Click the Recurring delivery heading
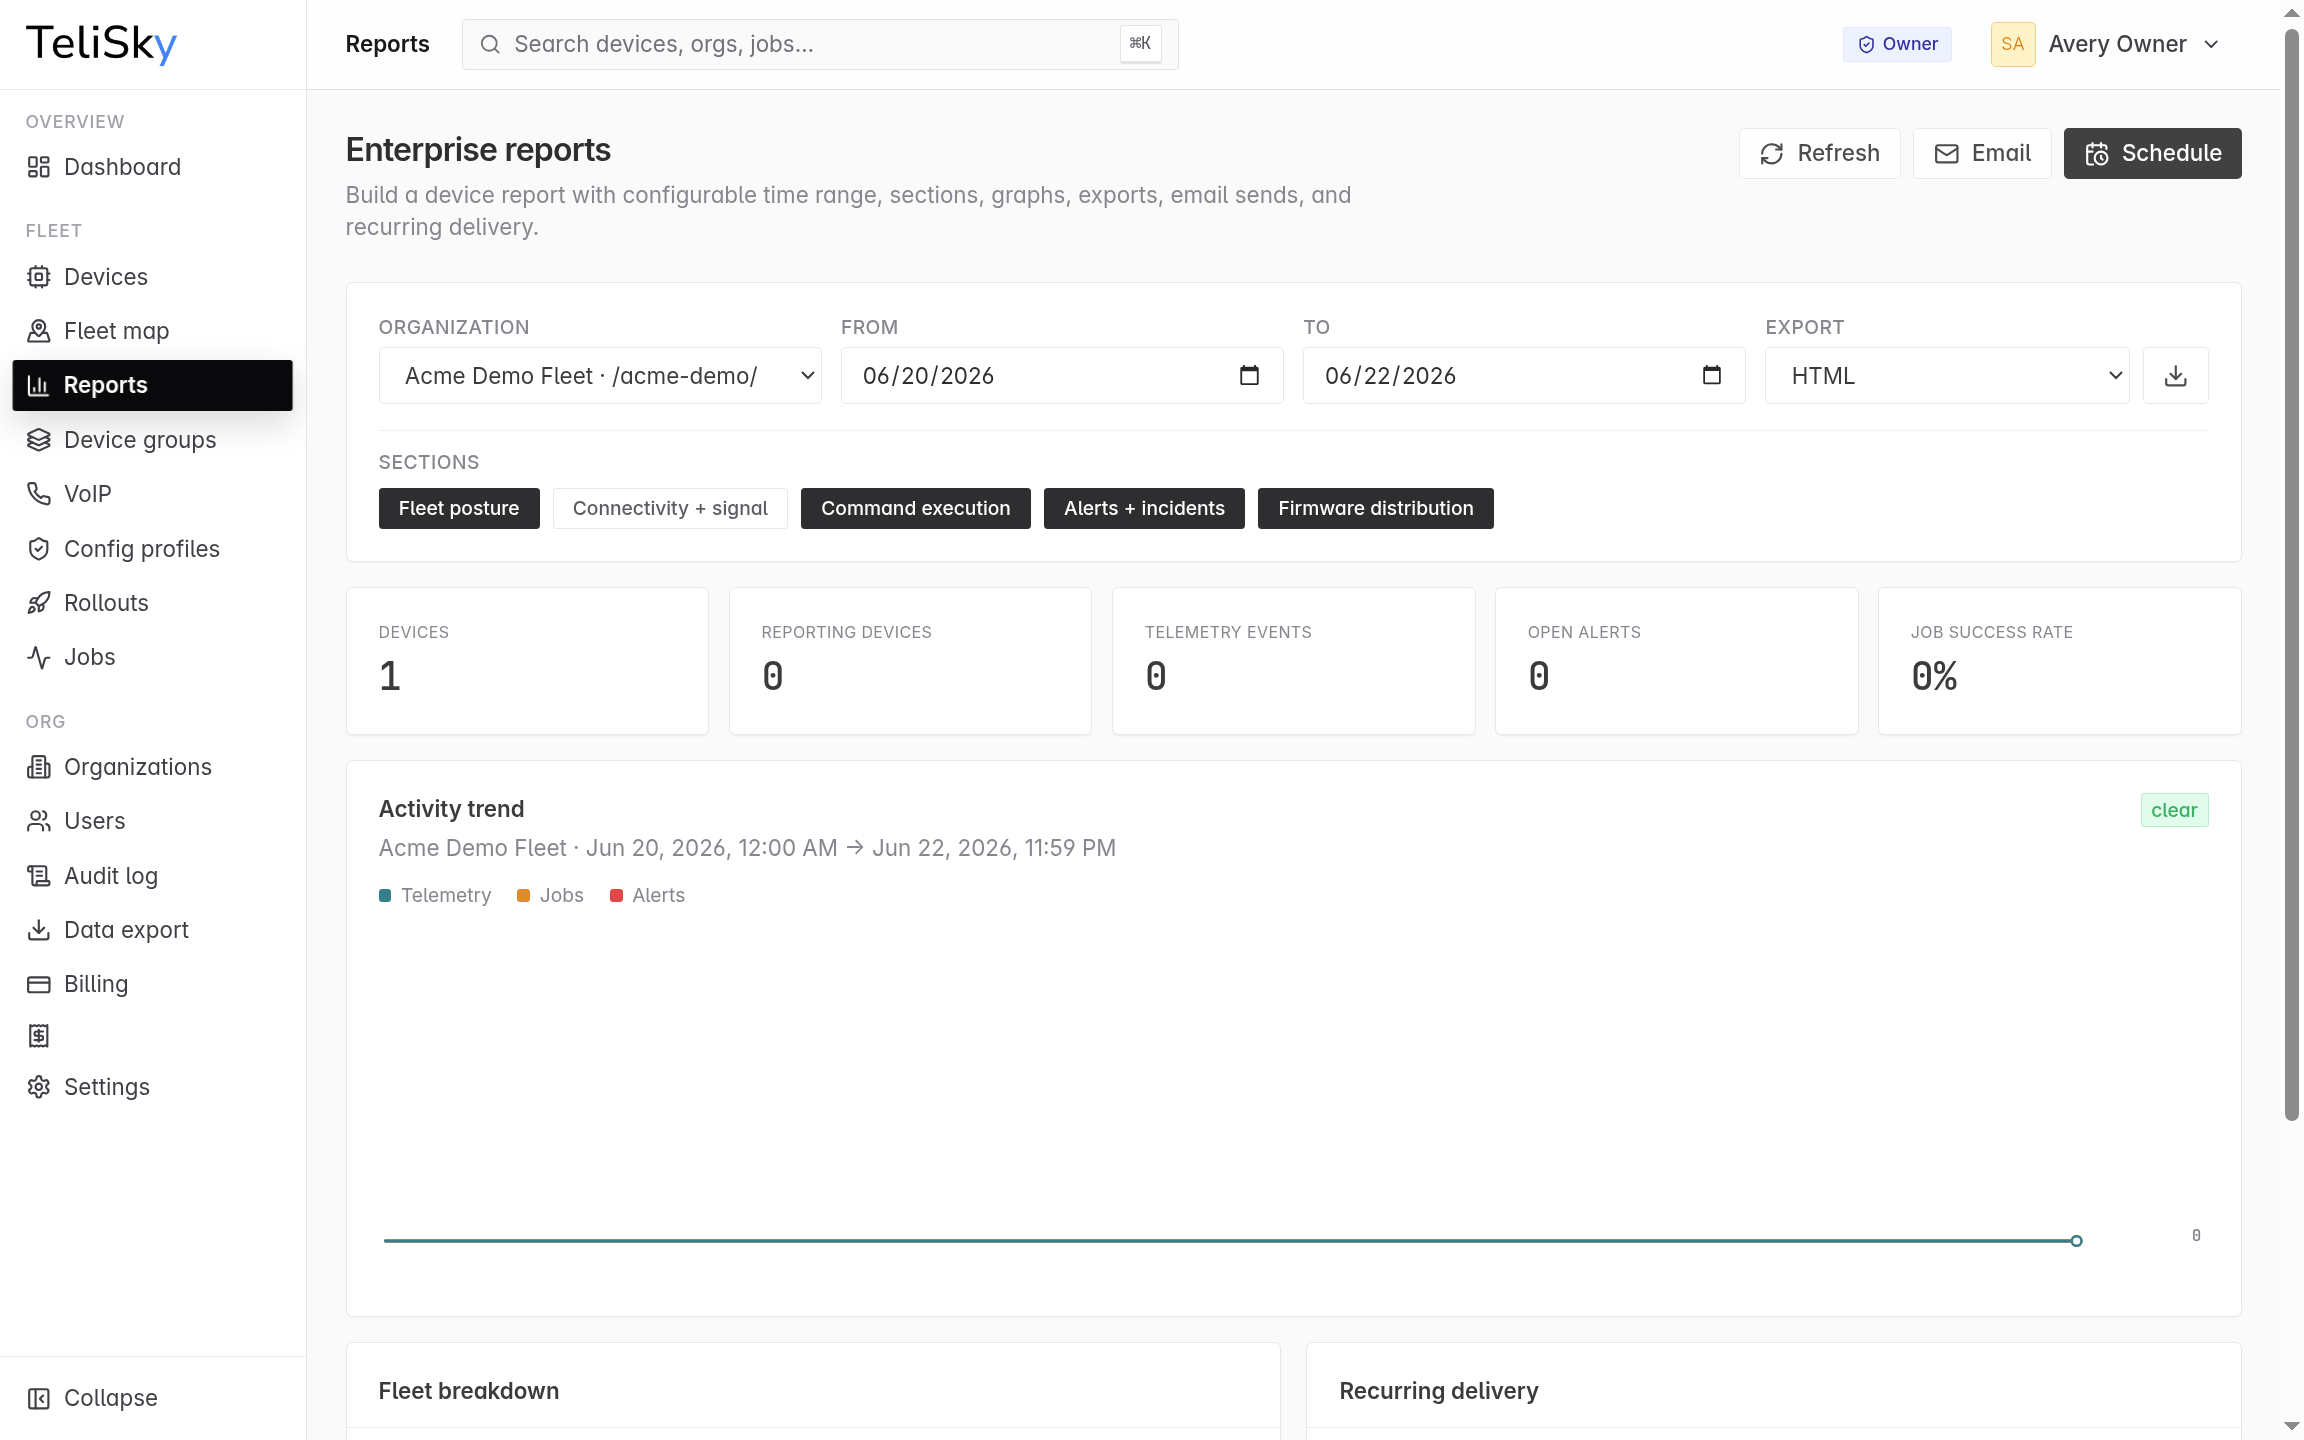Viewport: 2304px width, 1440px height. point(1439,1391)
